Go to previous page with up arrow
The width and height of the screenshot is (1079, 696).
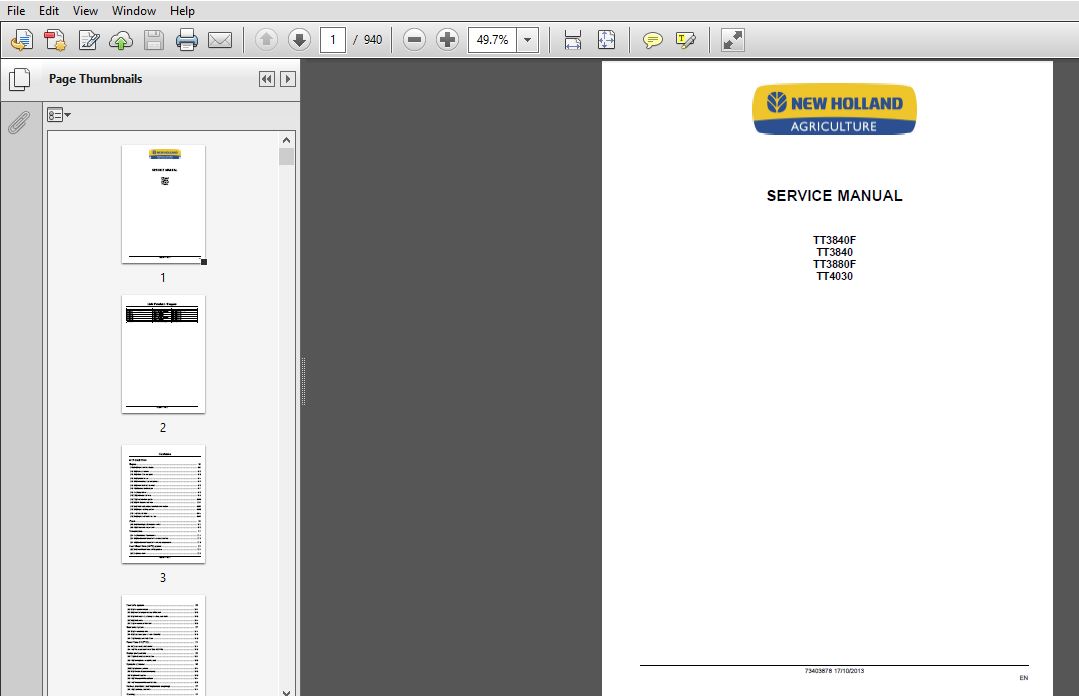(266, 40)
